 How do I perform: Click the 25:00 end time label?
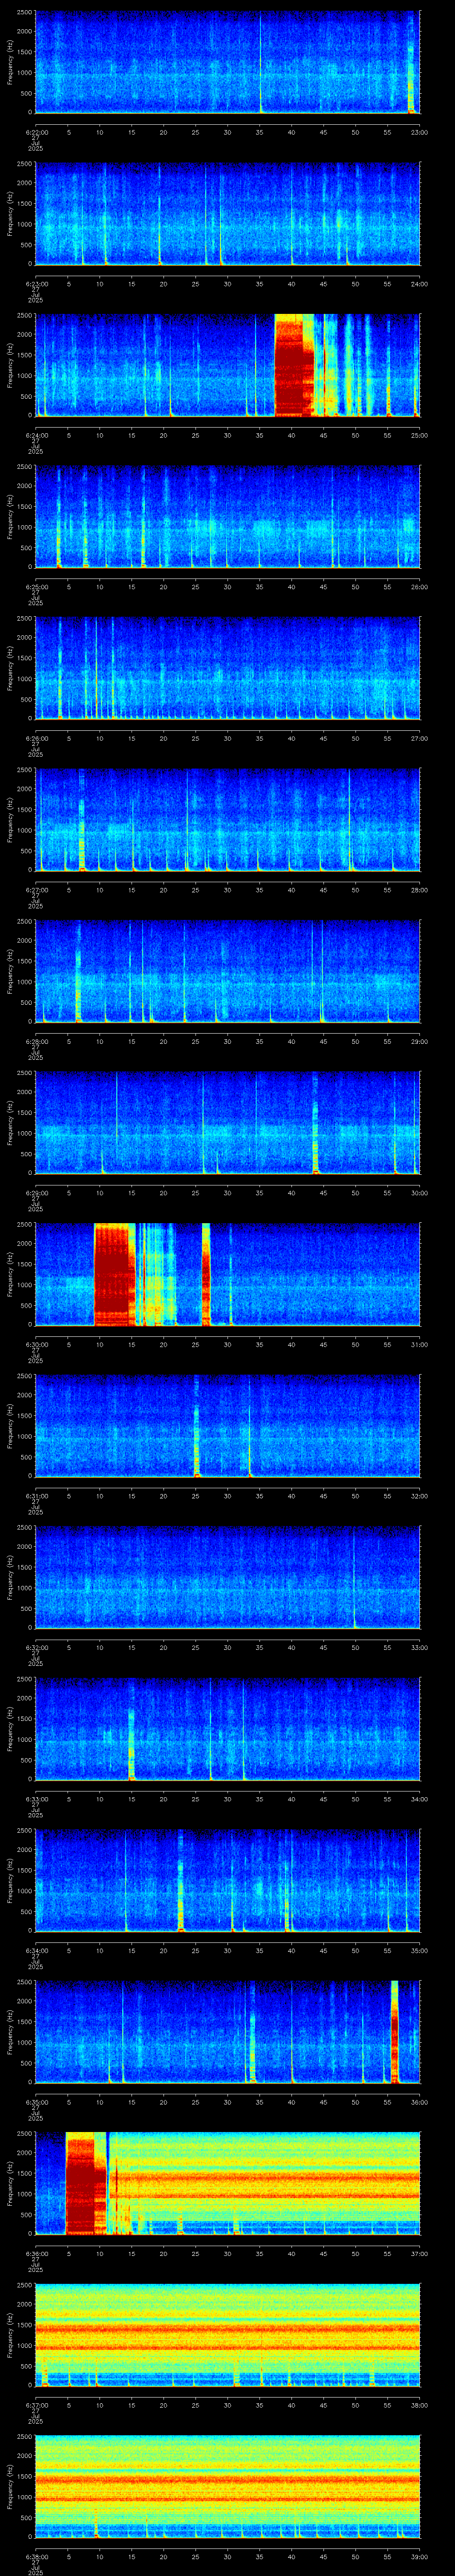[419, 435]
